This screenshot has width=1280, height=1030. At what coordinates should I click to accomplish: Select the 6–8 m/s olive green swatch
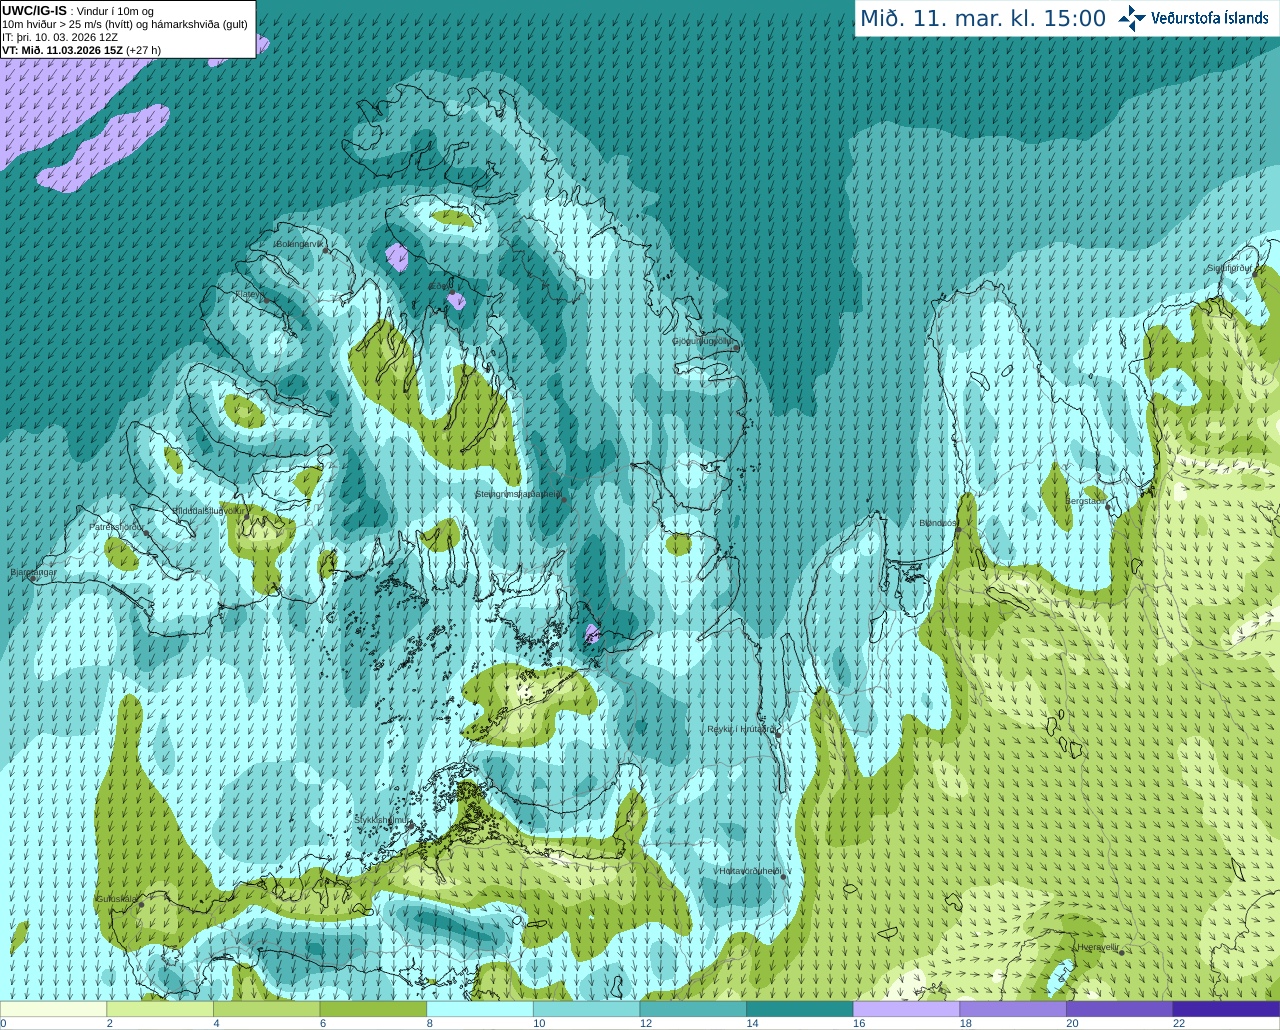373,1009
